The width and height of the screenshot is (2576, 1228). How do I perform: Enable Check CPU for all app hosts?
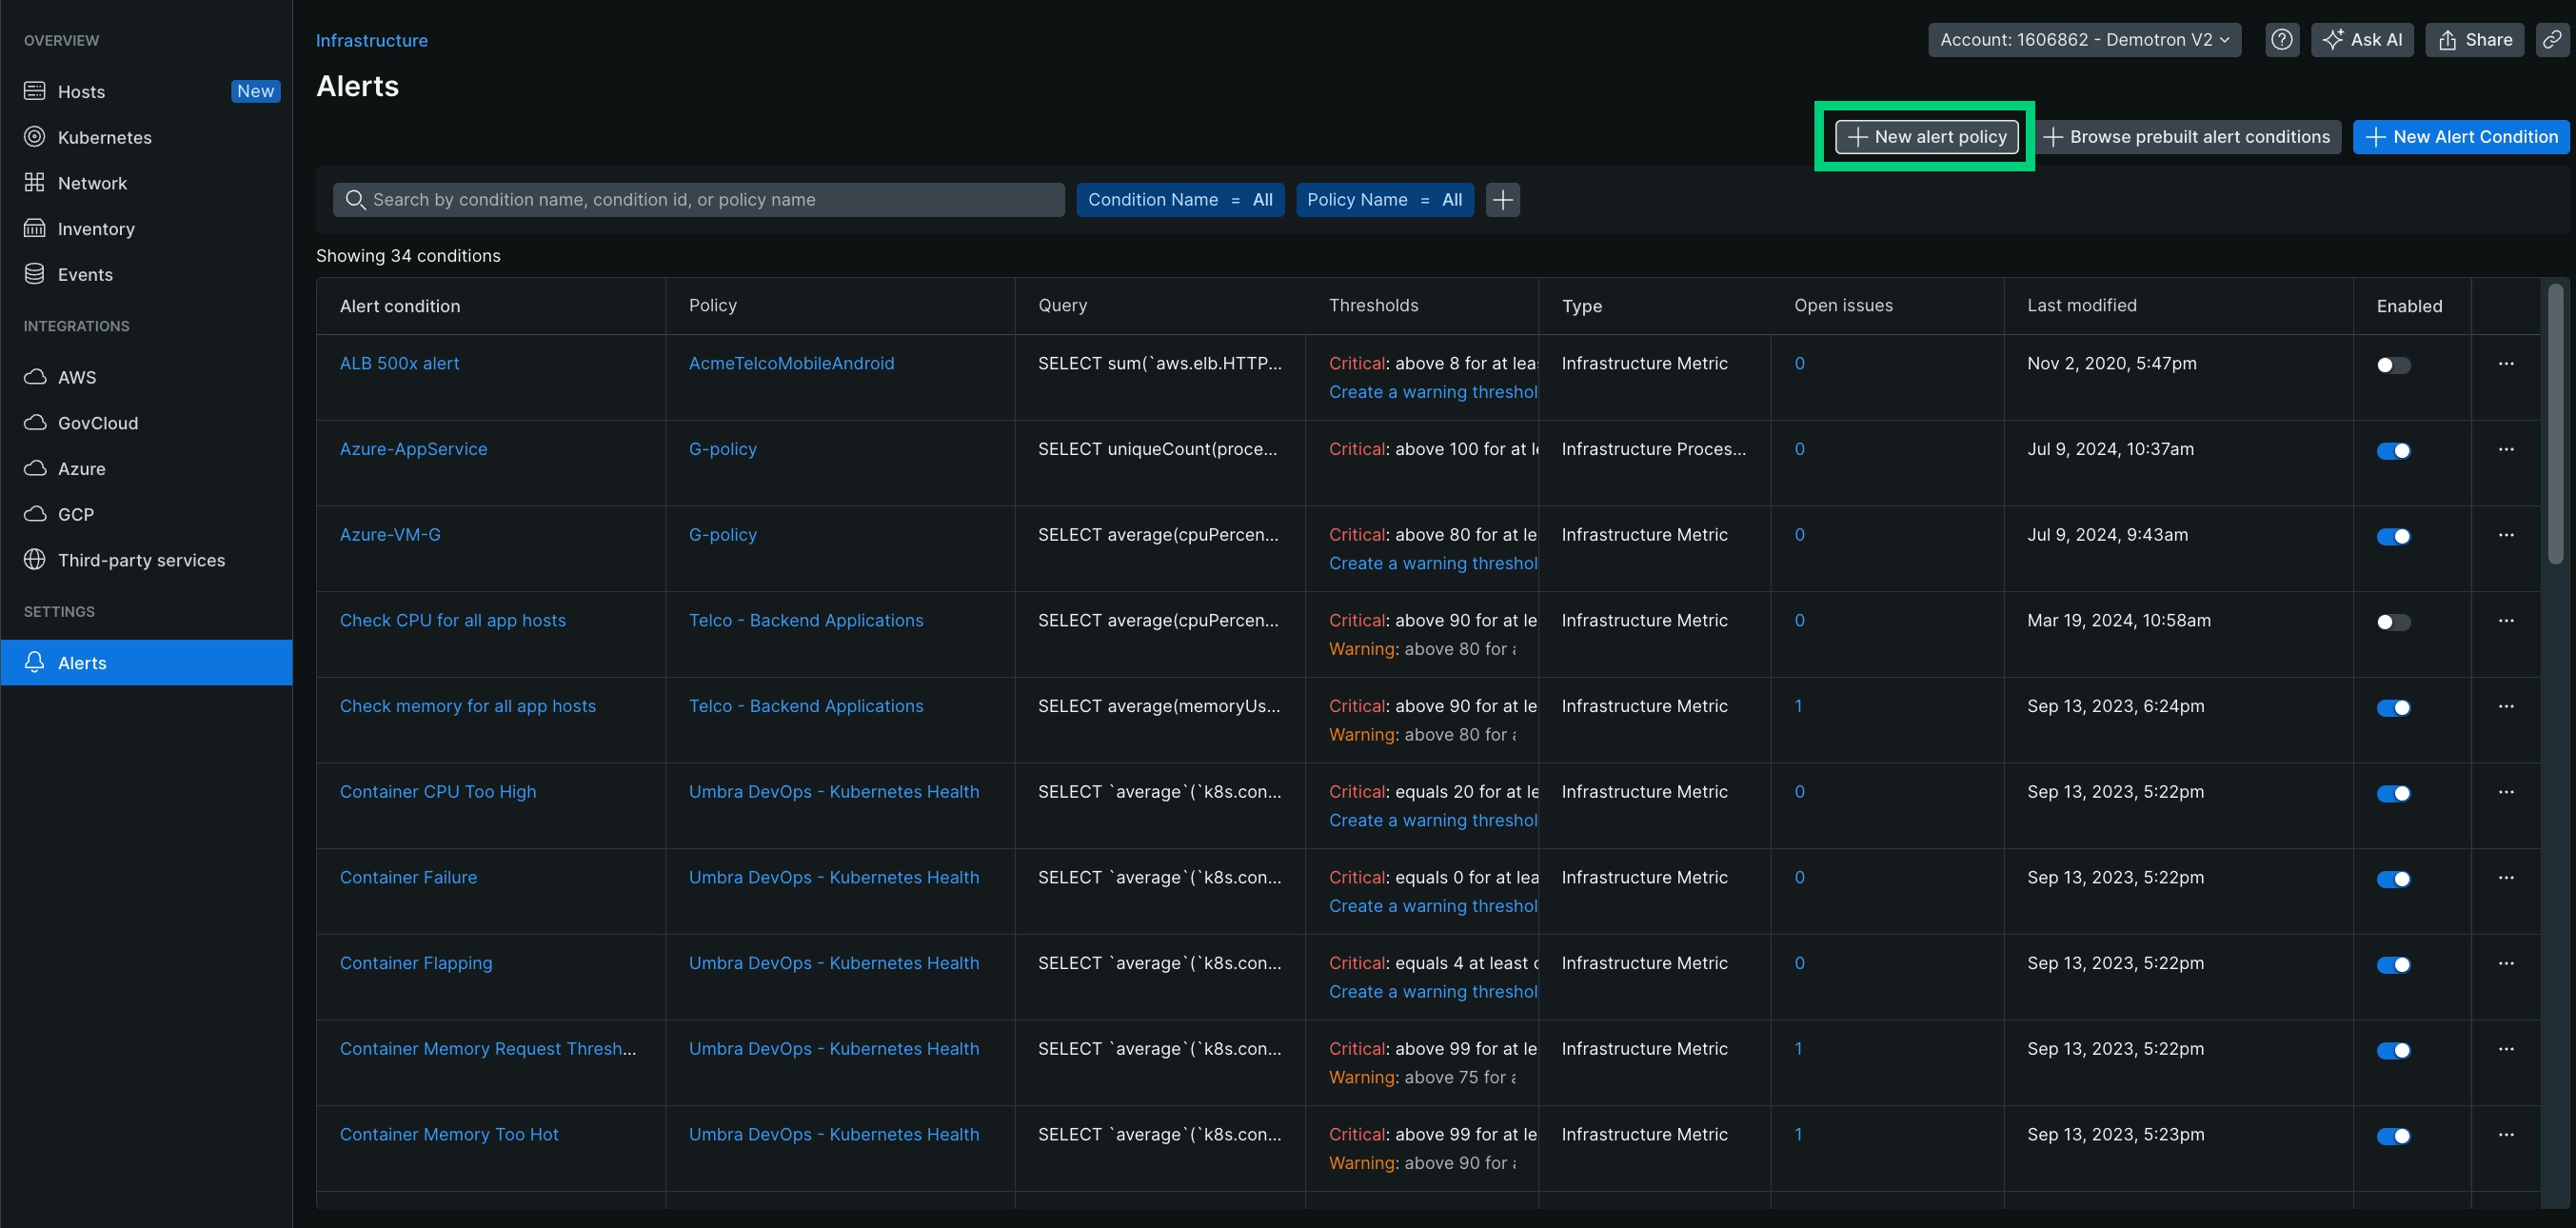[2393, 622]
